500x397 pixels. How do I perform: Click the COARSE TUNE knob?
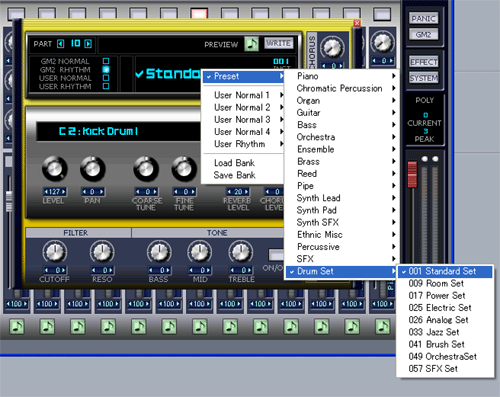click(146, 169)
